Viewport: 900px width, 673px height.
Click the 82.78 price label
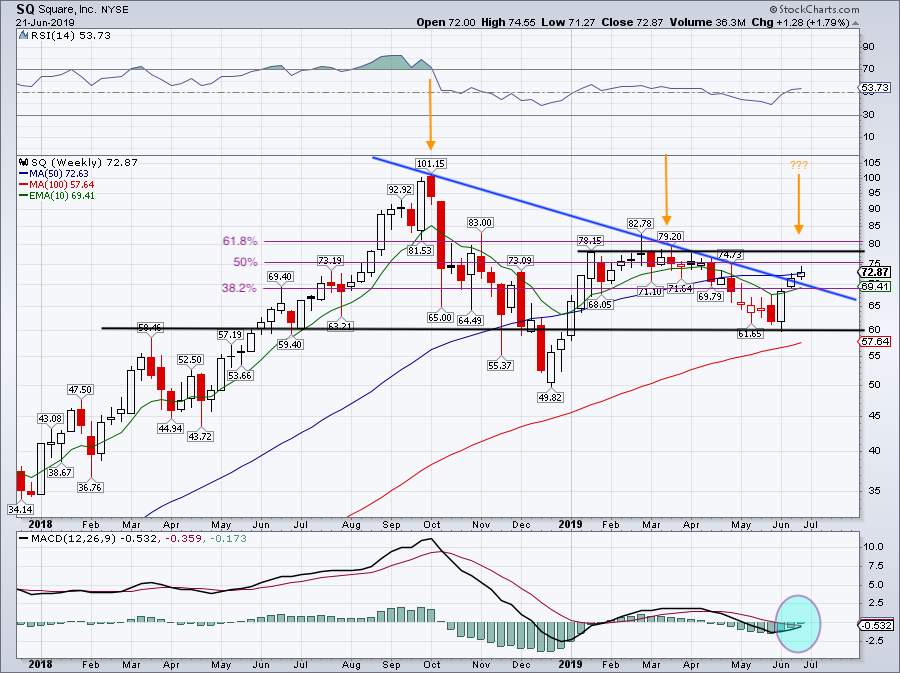pos(640,224)
